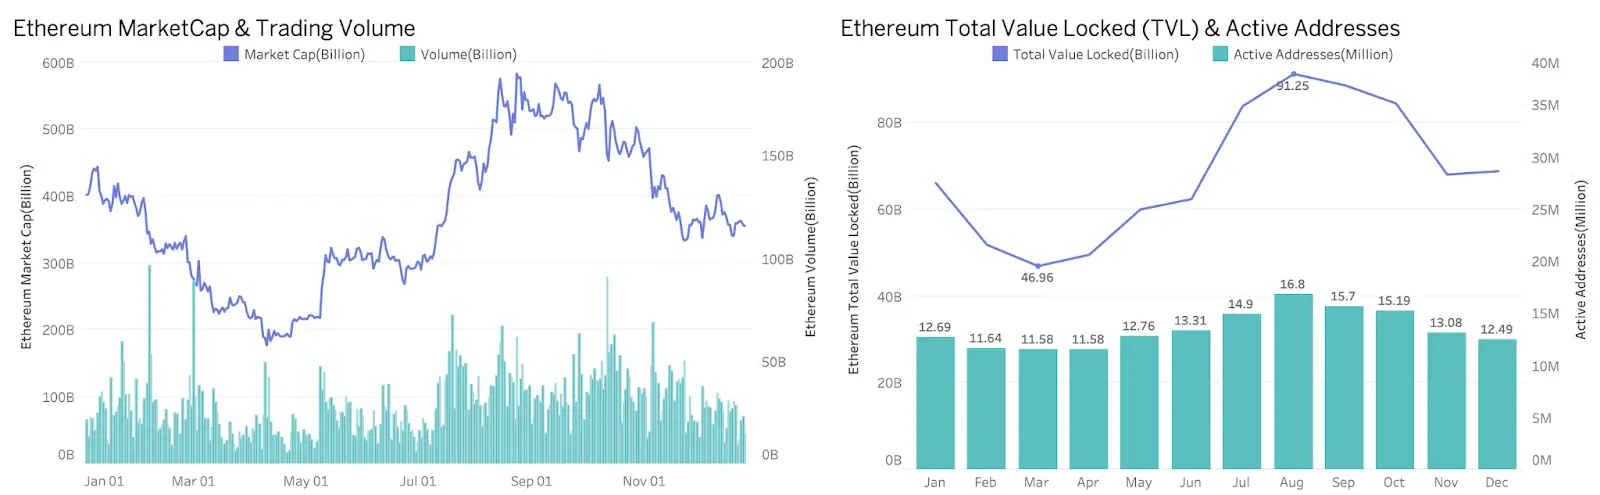Click the Market Cap(Billion) legend color swatch
Screen dimensions: 1600x495
[231, 54]
